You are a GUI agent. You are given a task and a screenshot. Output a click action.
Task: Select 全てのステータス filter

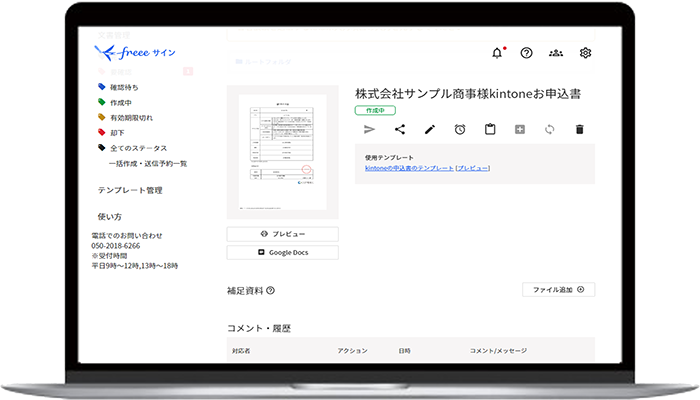pyautogui.click(x=133, y=148)
